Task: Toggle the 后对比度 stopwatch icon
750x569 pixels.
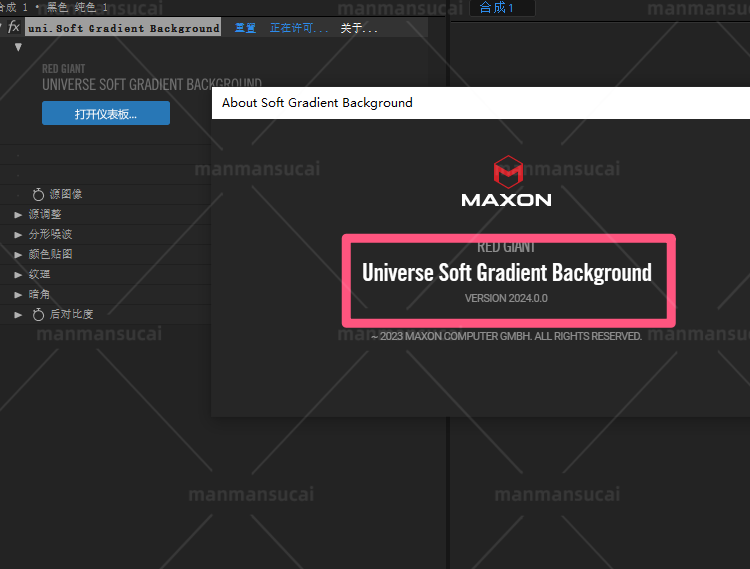Action: tap(38, 314)
